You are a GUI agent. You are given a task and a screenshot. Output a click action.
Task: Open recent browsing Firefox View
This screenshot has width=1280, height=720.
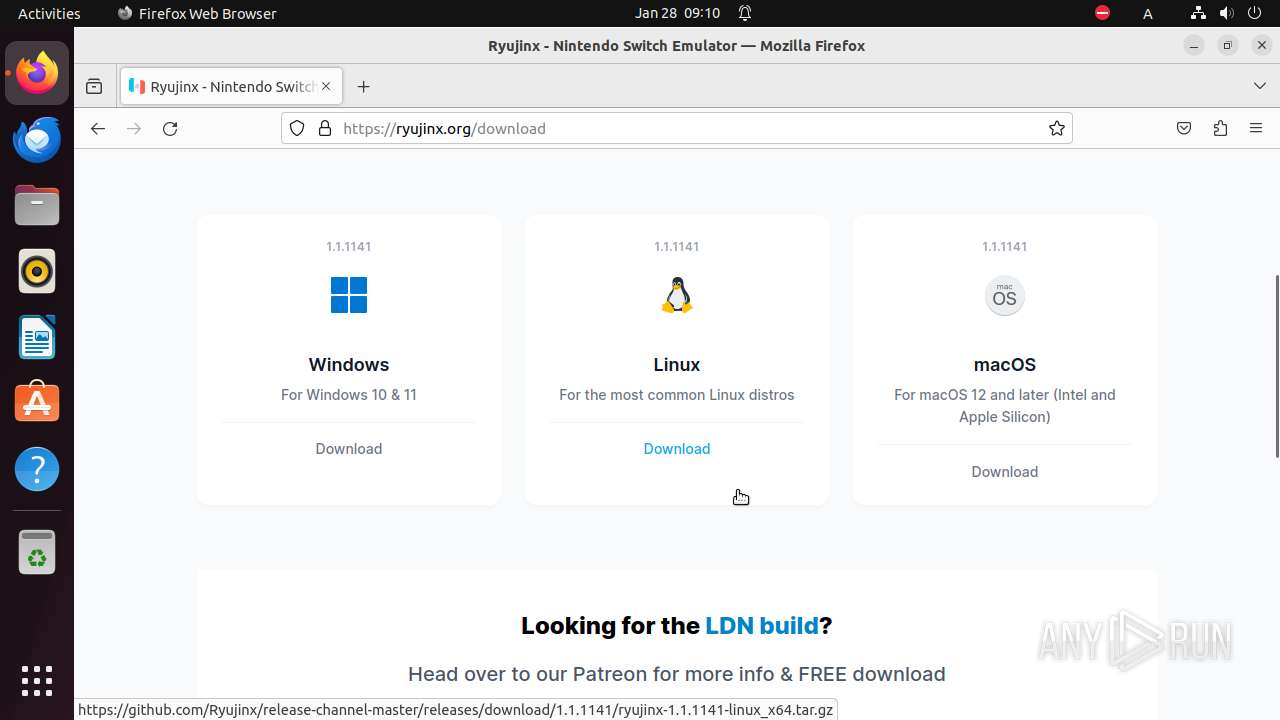tap(94, 87)
